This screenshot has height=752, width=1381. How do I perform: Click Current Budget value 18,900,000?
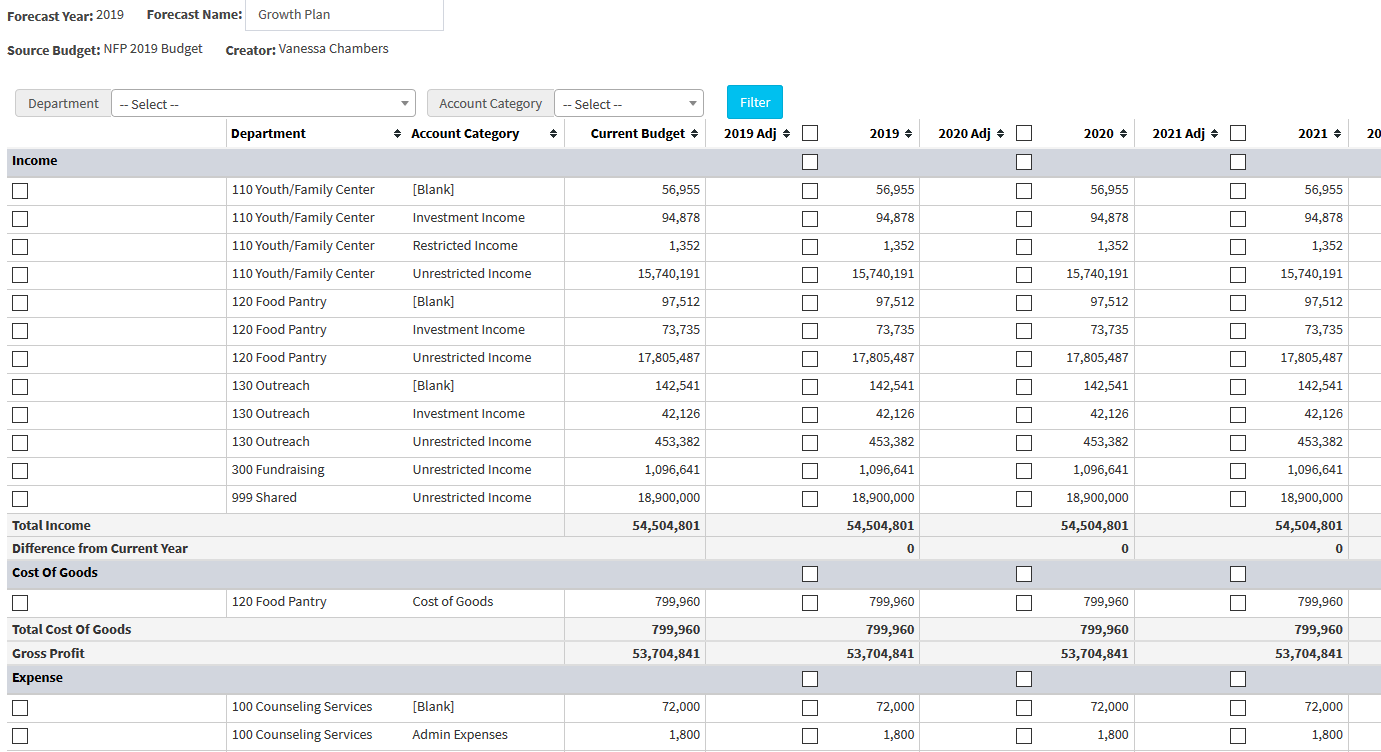[x=669, y=498]
